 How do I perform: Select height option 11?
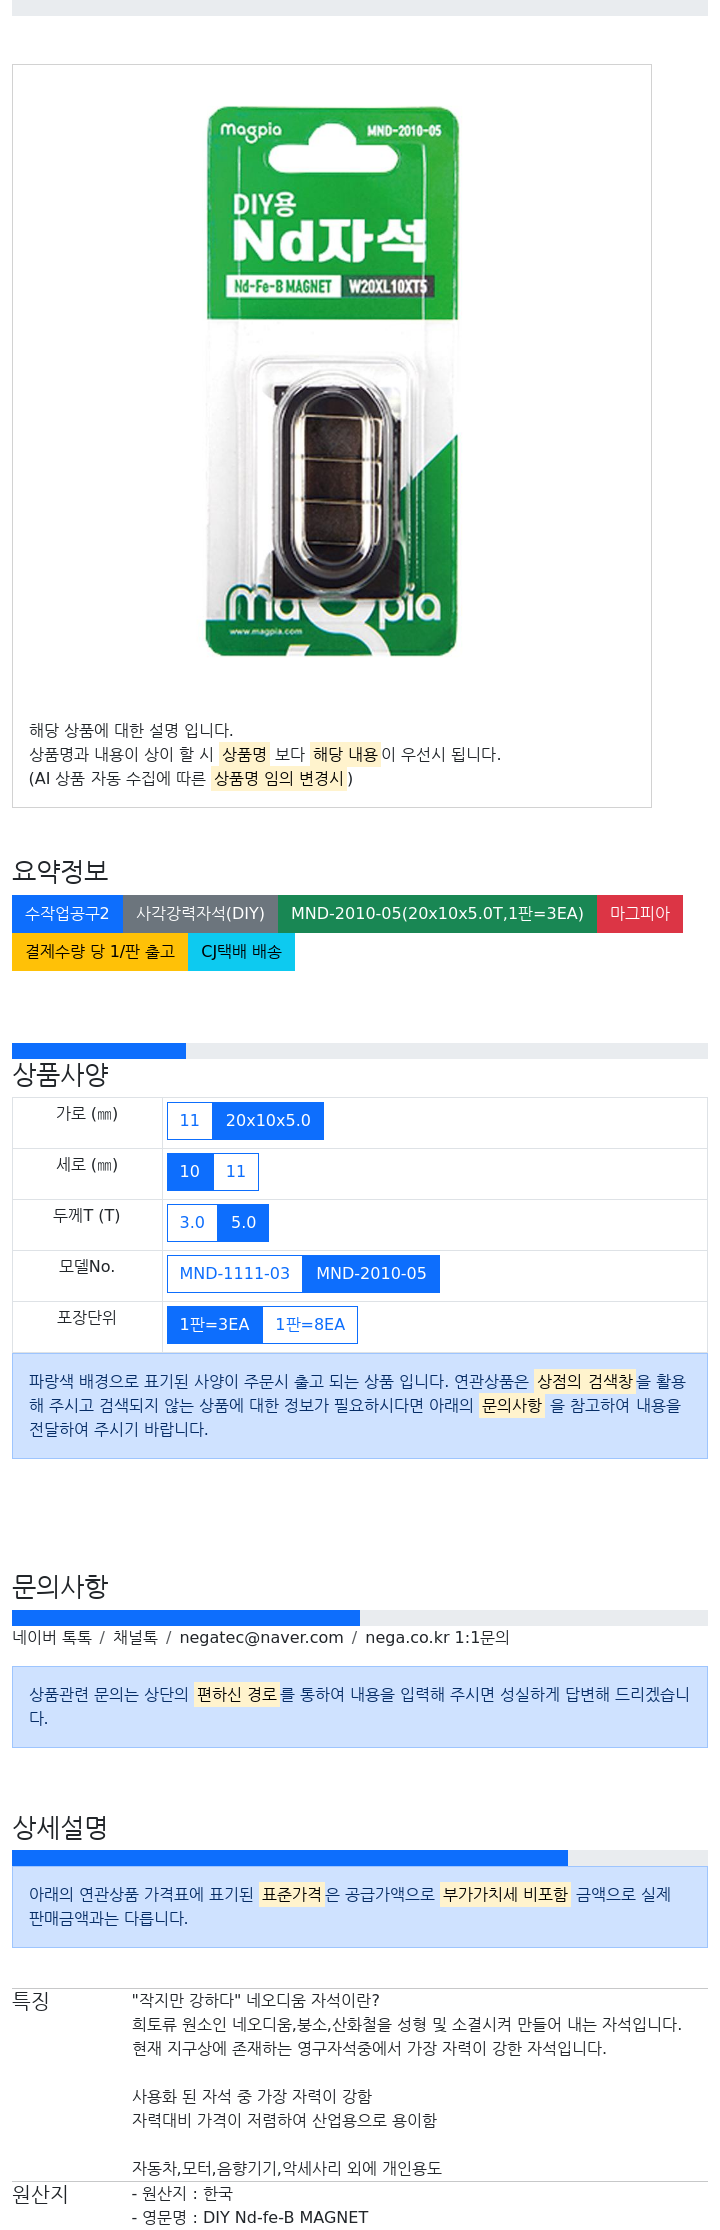tap(236, 1172)
